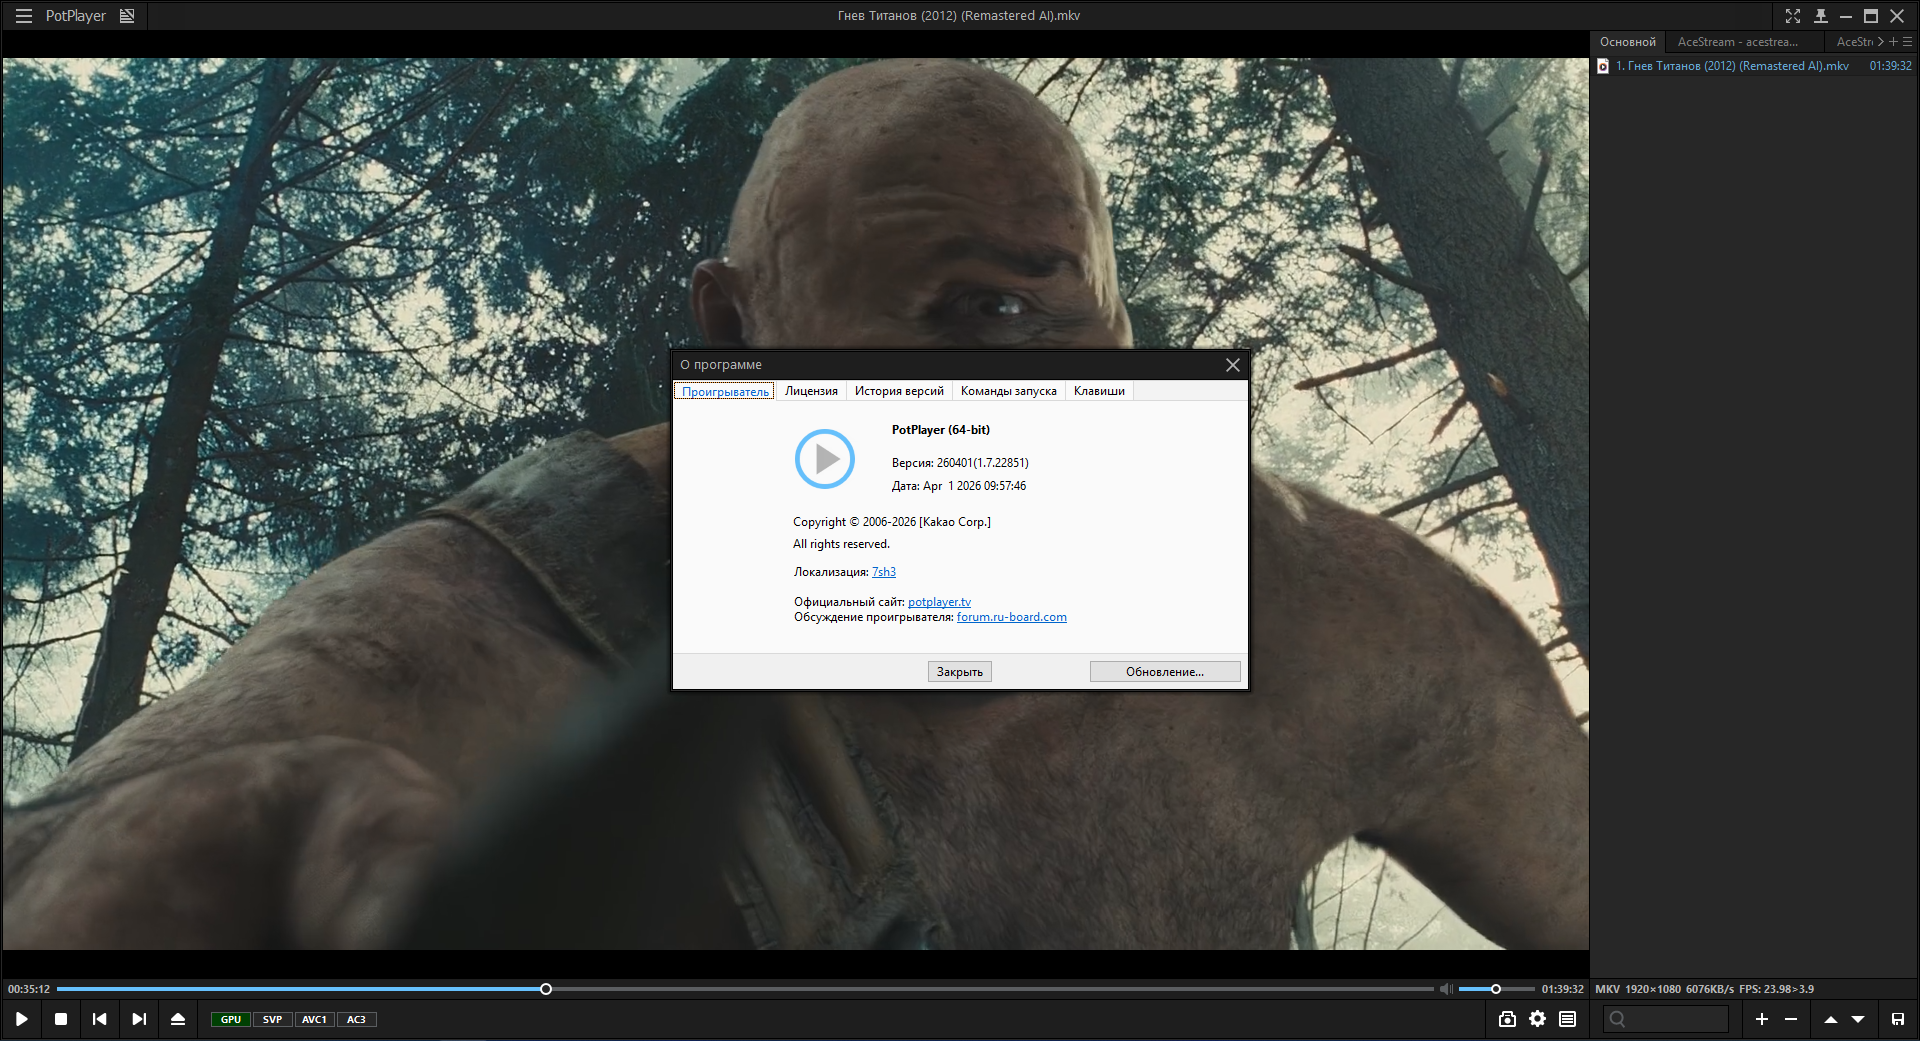Open the partially hidden AceStr playlist tab

tap(1854, 42)
